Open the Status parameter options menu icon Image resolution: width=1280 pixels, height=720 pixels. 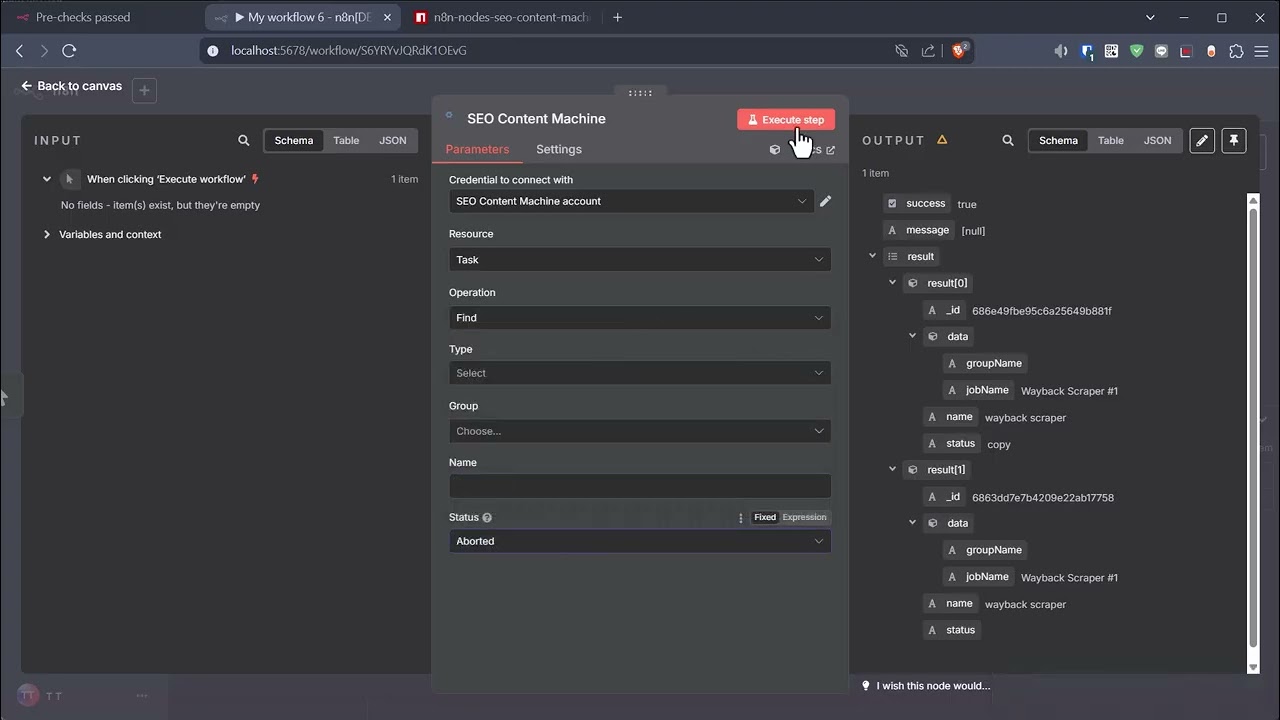pyautogui.click(x=741, y=518)
